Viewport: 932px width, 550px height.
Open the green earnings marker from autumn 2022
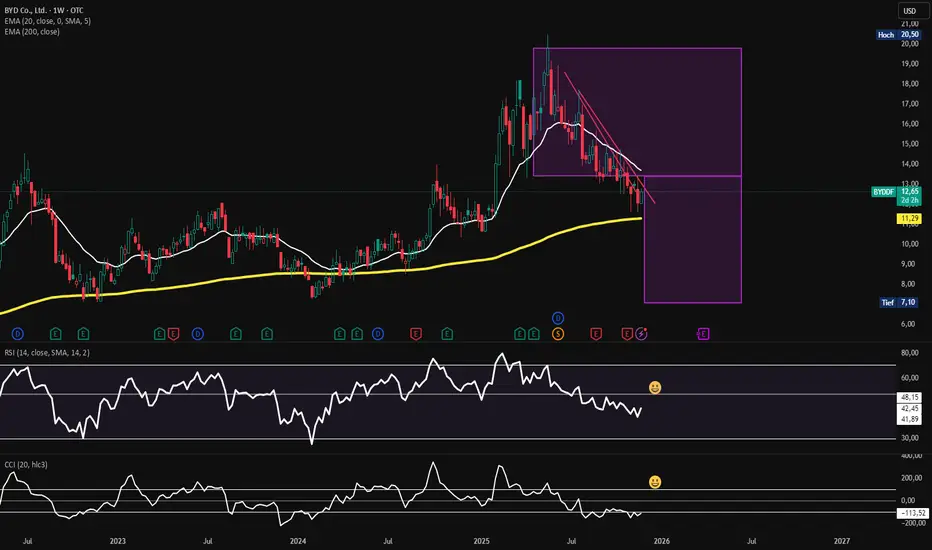coord(83,334)
